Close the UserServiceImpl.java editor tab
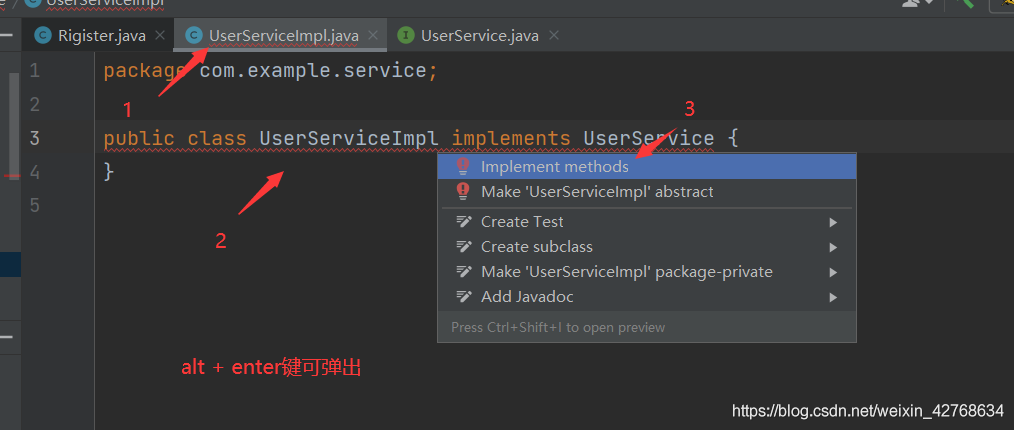The width and height of the screenshot is (1014, 430). 374,36
